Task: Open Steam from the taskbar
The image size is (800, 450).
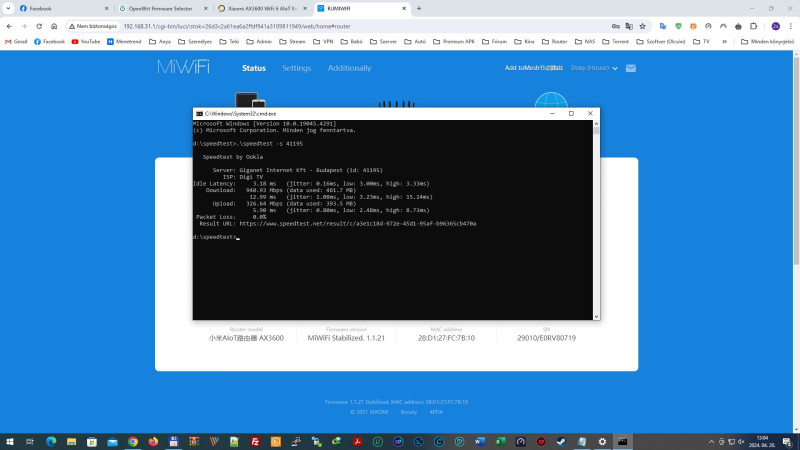Action: (561, 441)
